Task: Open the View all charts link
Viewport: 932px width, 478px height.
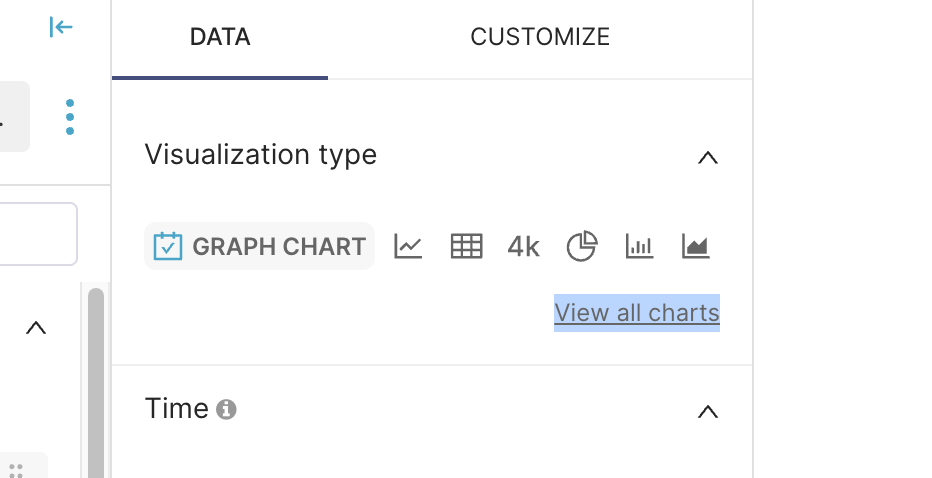Action: (637, 313)
